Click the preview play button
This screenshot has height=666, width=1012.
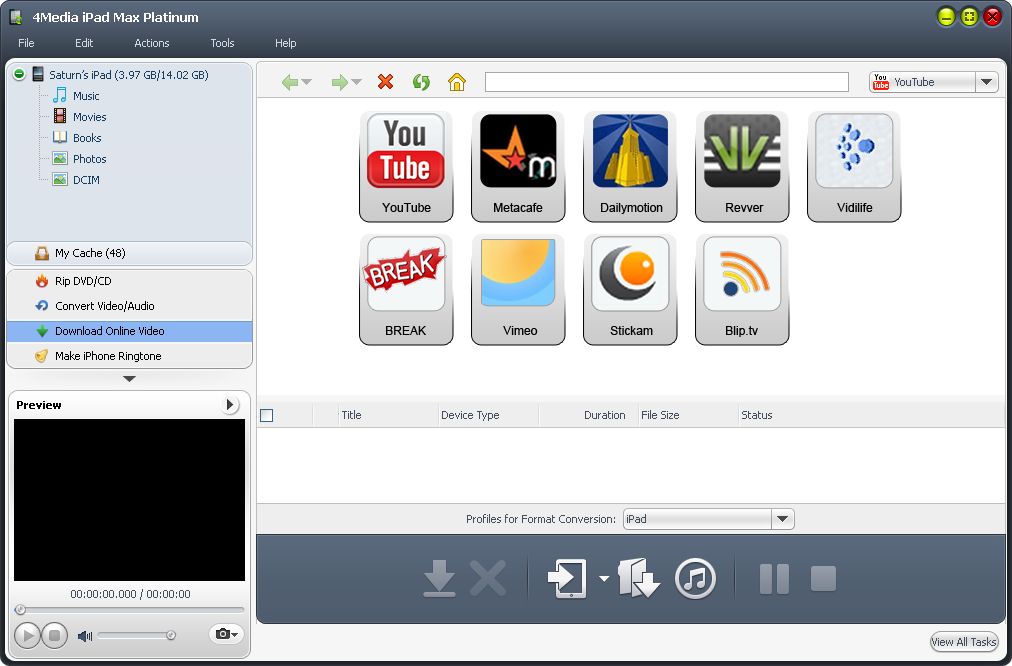(28, 636)
